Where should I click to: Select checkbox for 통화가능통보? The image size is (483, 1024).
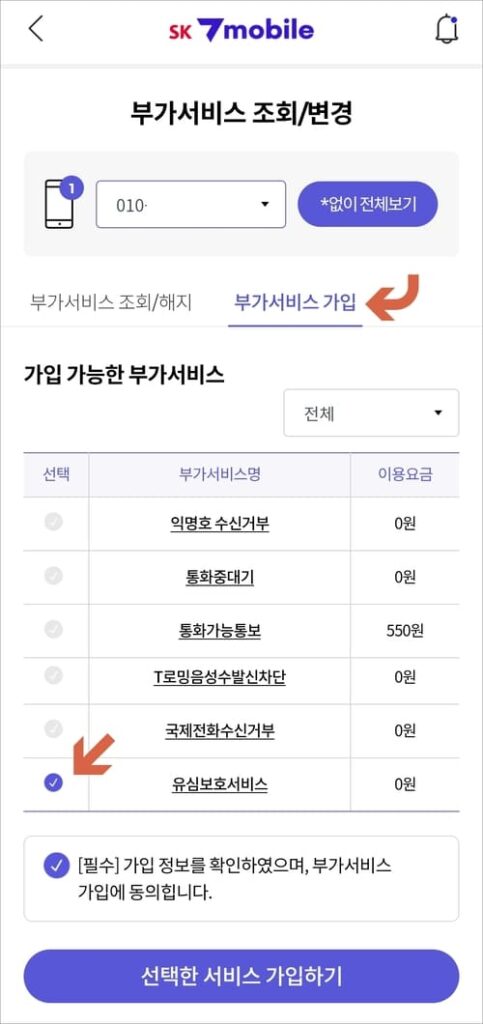tap(54, 629)
